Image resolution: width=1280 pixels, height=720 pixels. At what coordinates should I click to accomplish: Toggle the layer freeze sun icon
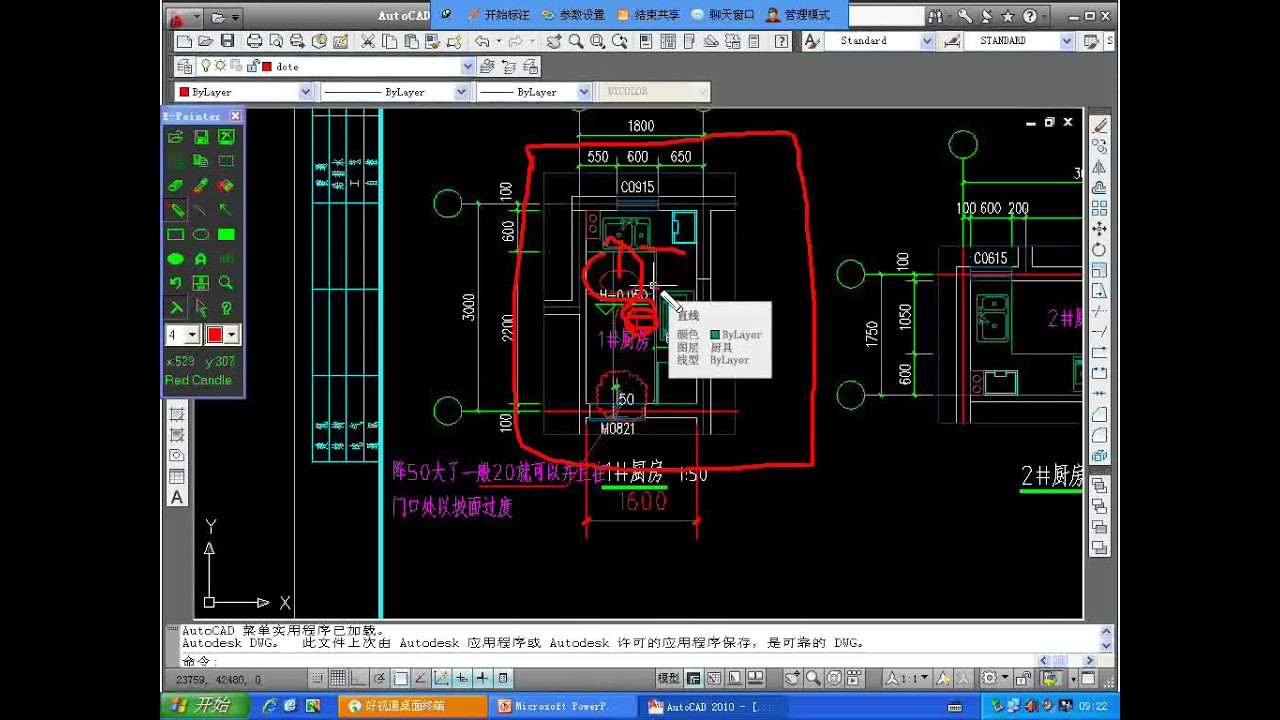(221, 66)
